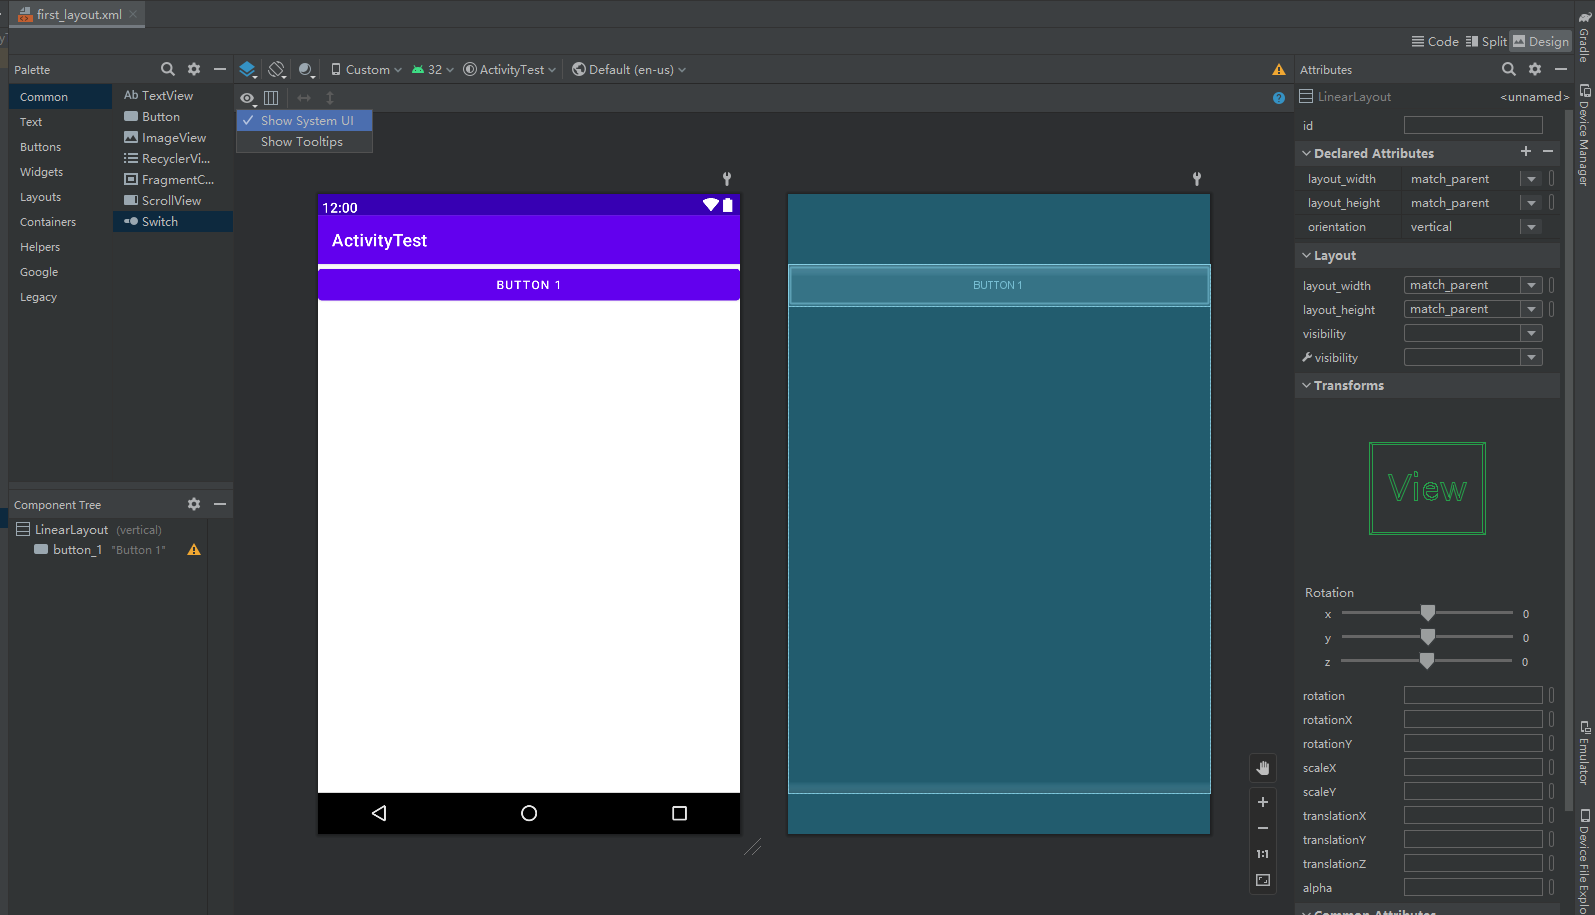Minimize the Palette panel
Viewport: 1595px width, 915px height.
pyautogui.click(x=220, y=69)
